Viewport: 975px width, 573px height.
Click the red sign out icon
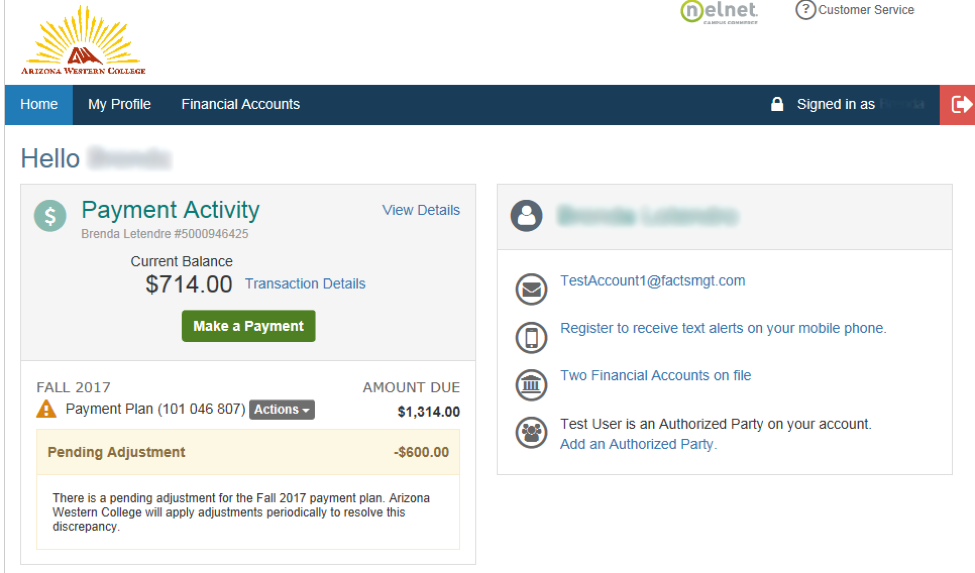(x=958, y=104)
